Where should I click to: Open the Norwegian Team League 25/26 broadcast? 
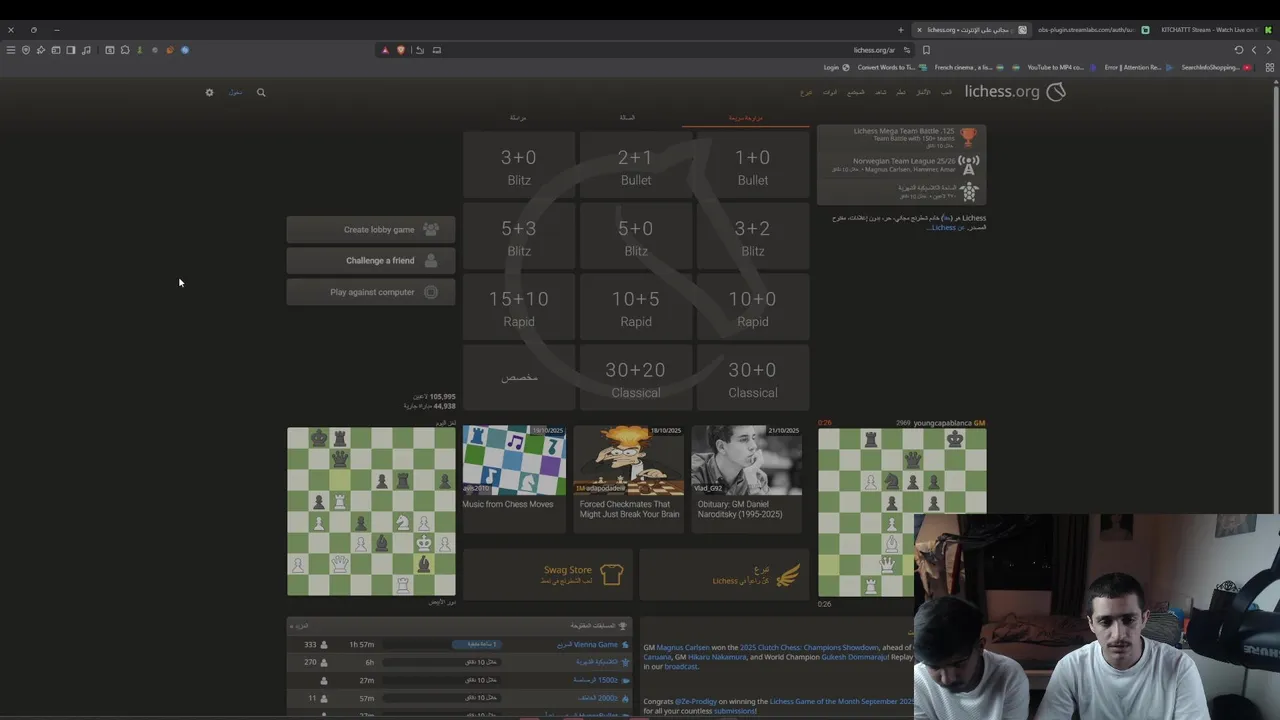(x=902, y=164)
